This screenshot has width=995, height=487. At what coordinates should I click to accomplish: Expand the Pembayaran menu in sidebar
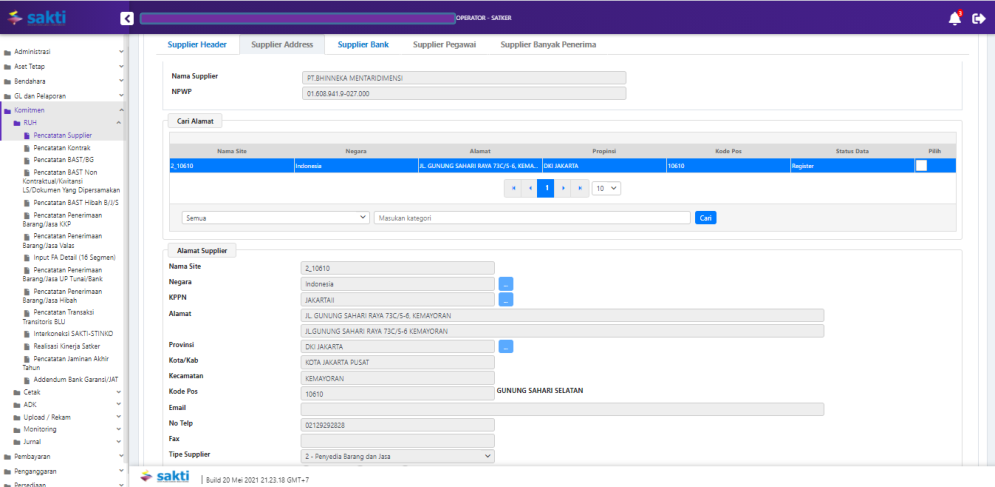coord(62,455)
